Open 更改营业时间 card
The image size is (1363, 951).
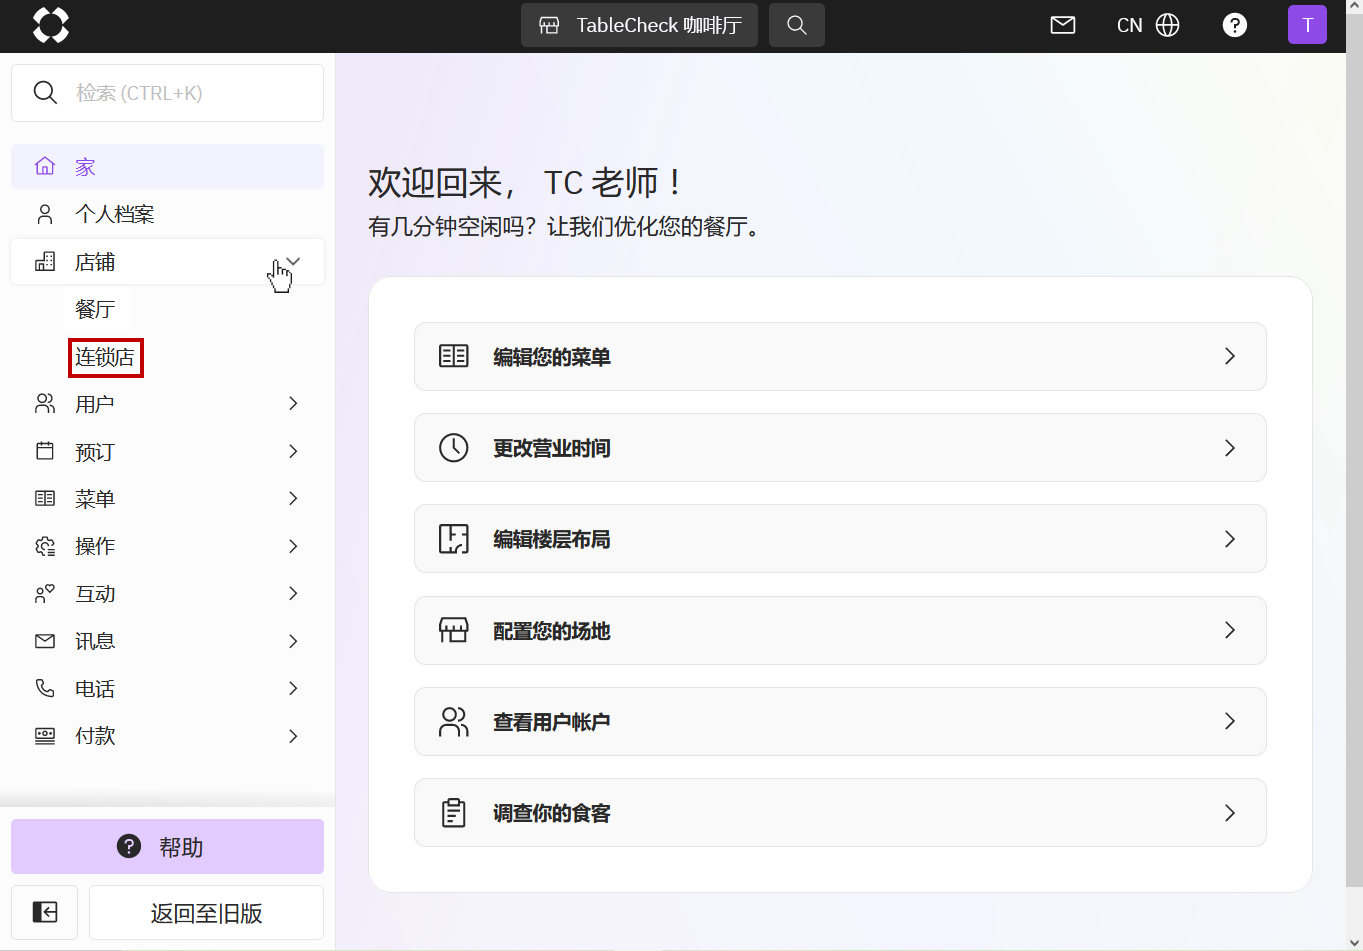(x=840, y=447)
